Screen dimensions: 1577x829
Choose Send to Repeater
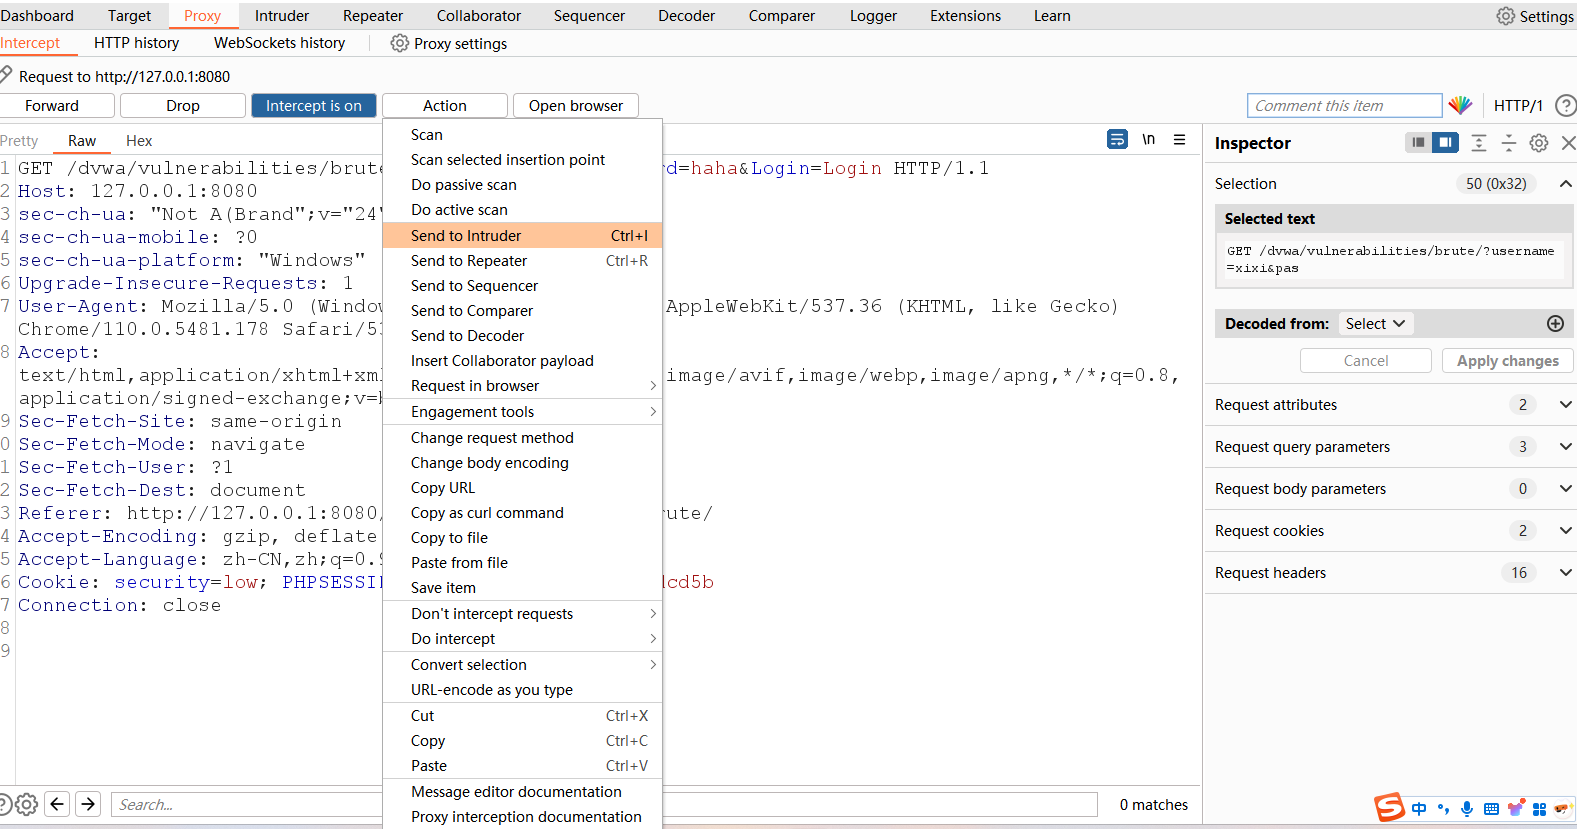tap(522, 260)
